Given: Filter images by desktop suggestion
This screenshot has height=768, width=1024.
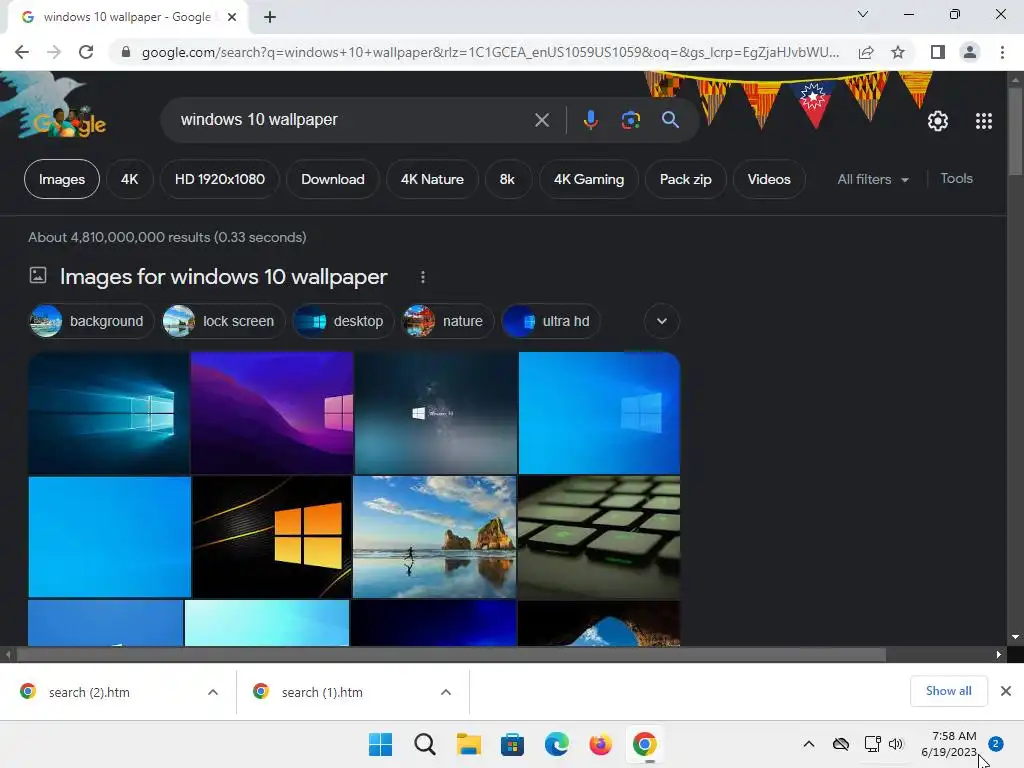Looking at the screenshot, I should [344, 321].
